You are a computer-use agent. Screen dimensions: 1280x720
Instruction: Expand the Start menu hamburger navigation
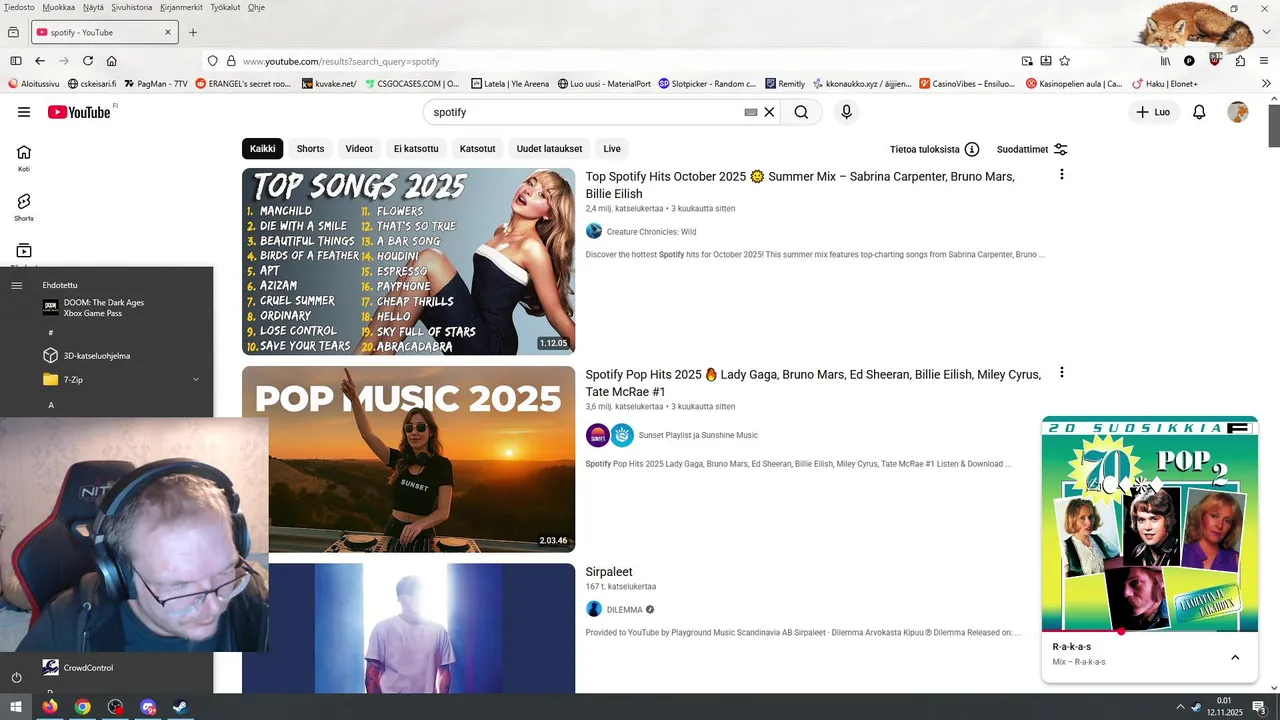[16, 285]
